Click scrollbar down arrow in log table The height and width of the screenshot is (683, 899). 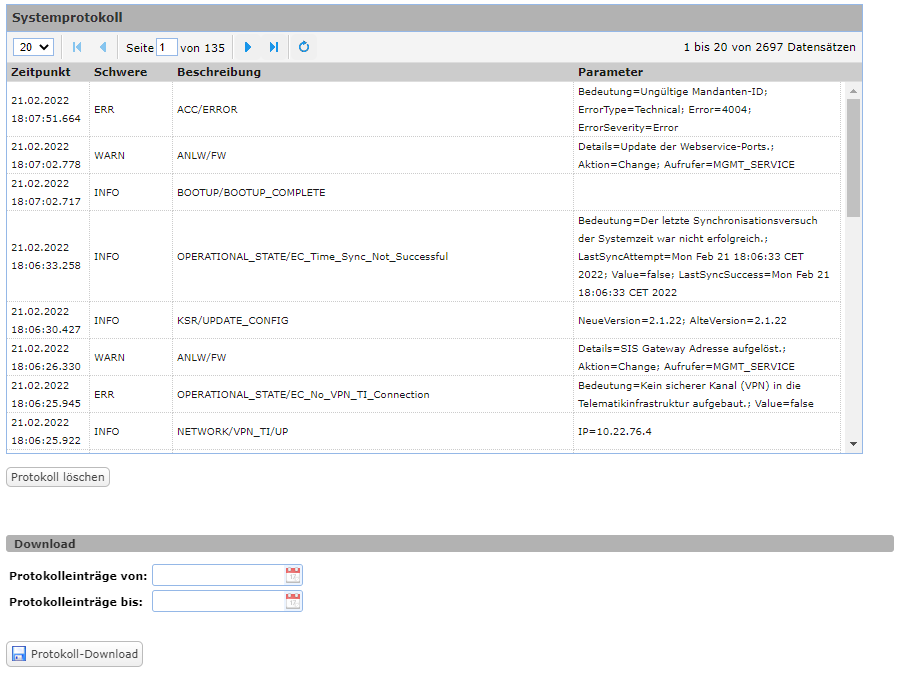(x=853, y=443)
